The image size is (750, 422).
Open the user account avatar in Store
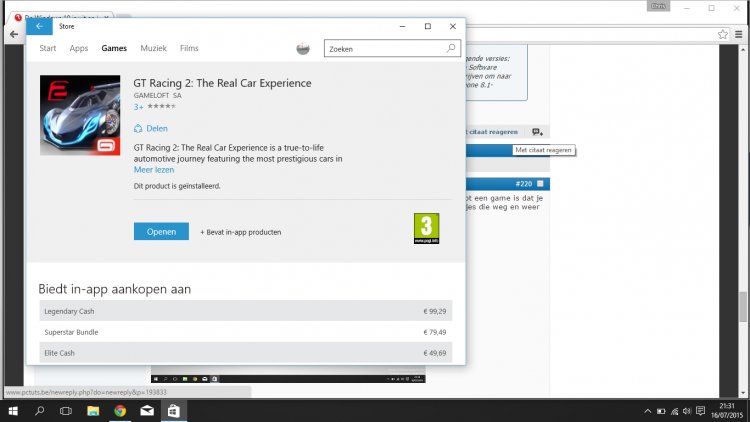coord(304,49)
